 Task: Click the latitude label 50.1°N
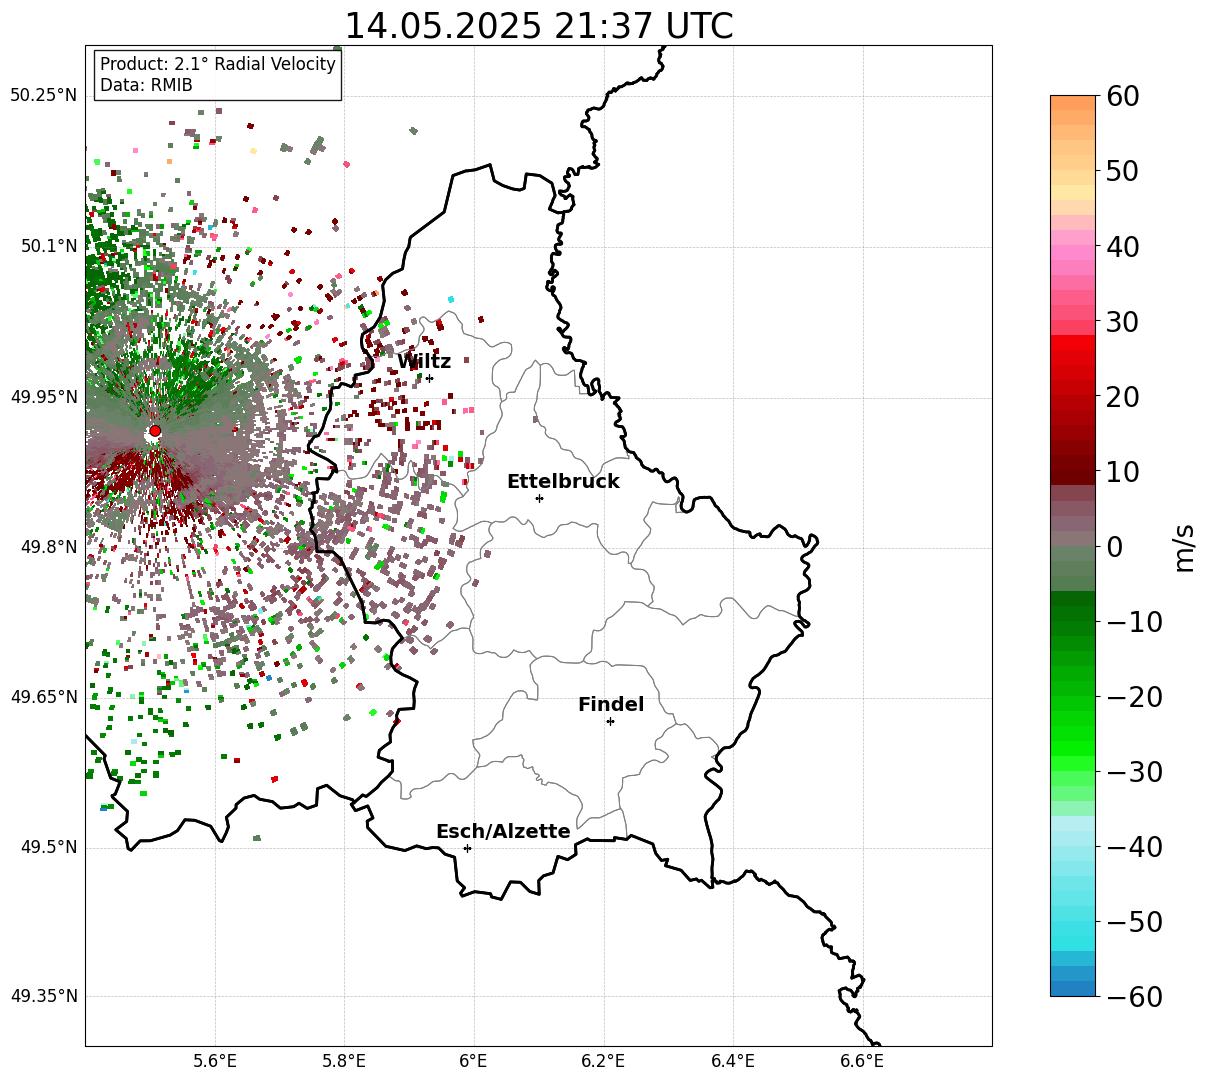click(49, 246)
